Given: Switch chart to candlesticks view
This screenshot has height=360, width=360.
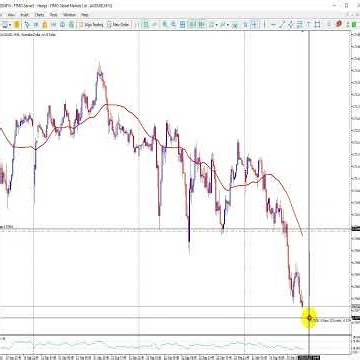Looking at the screenshot, I should (x=146, y=25).
